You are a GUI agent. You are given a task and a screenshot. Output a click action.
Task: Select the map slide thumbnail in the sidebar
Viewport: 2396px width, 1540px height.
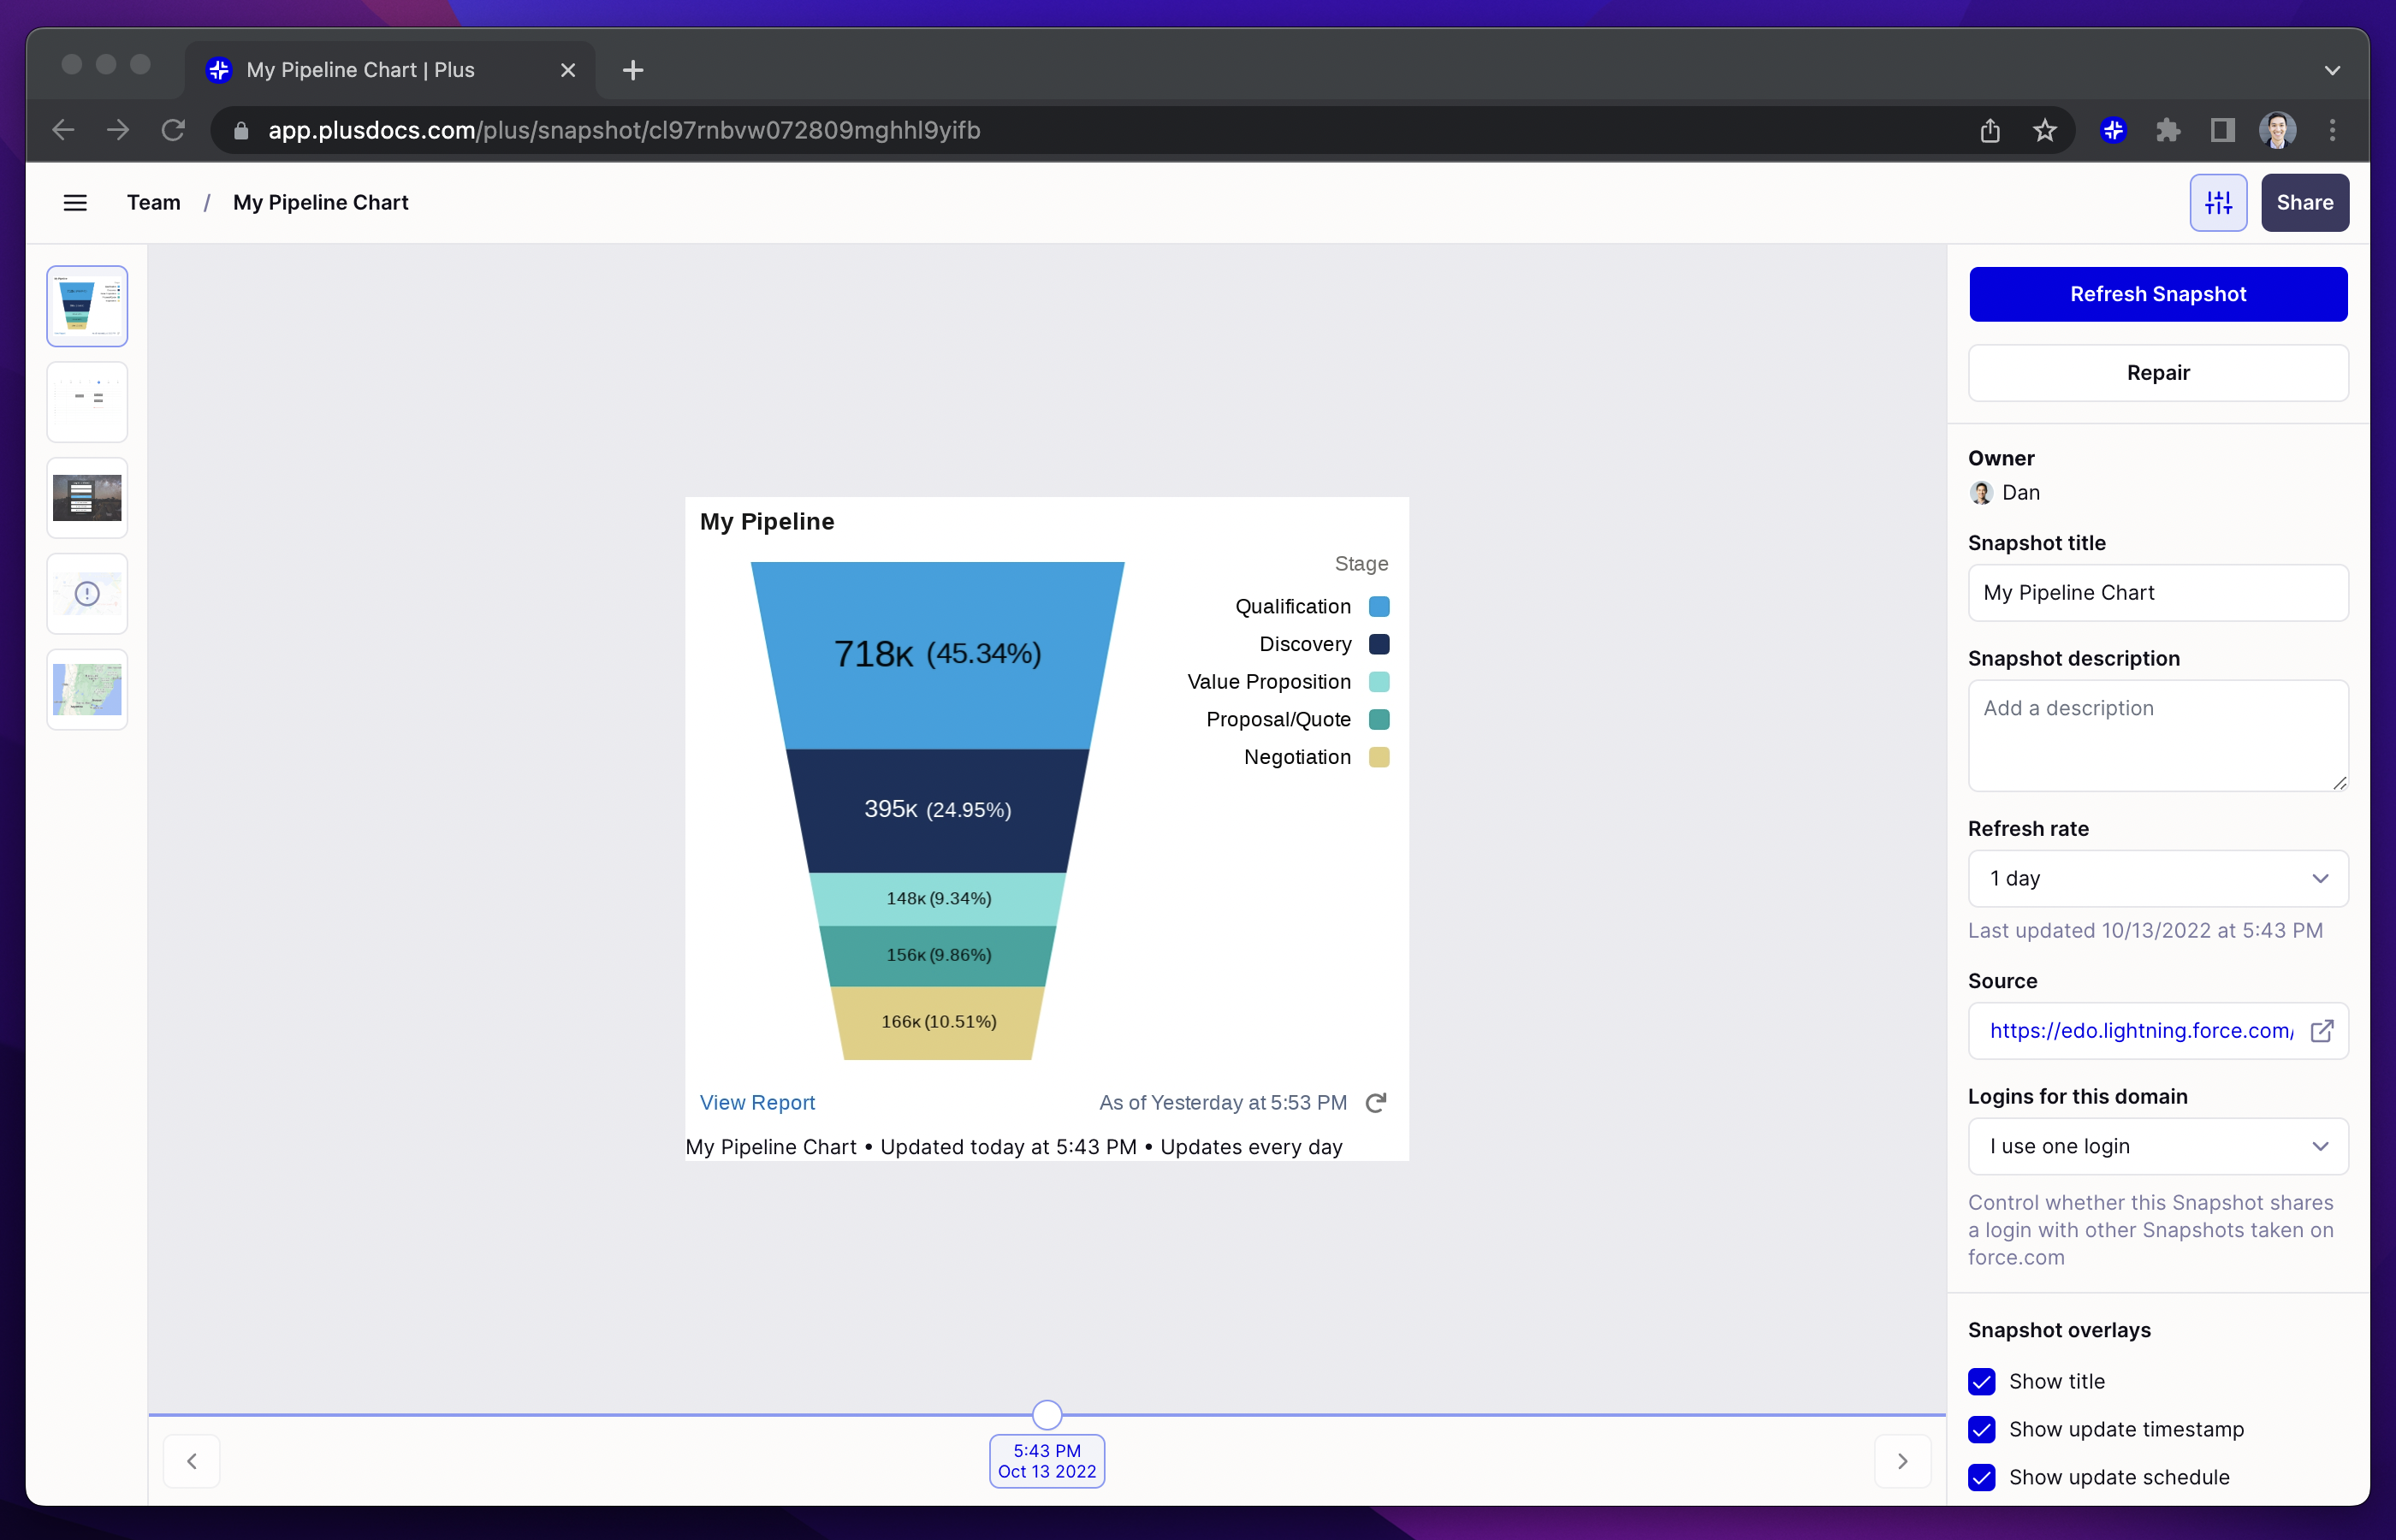coord(87,689)
